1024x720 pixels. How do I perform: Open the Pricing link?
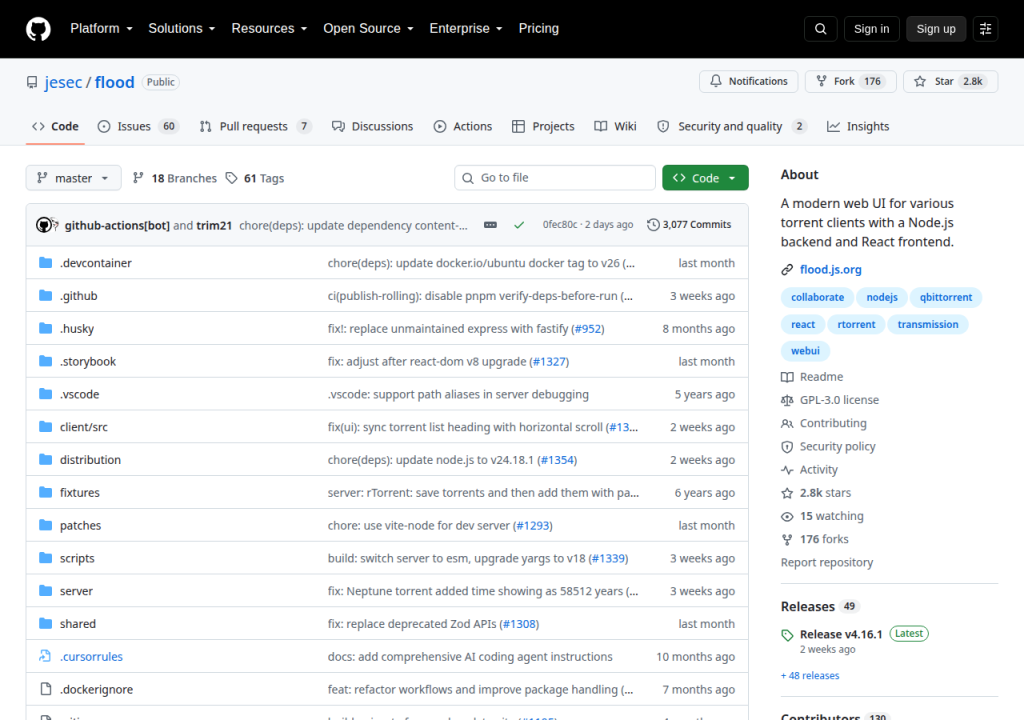click(x=539, y=29)
